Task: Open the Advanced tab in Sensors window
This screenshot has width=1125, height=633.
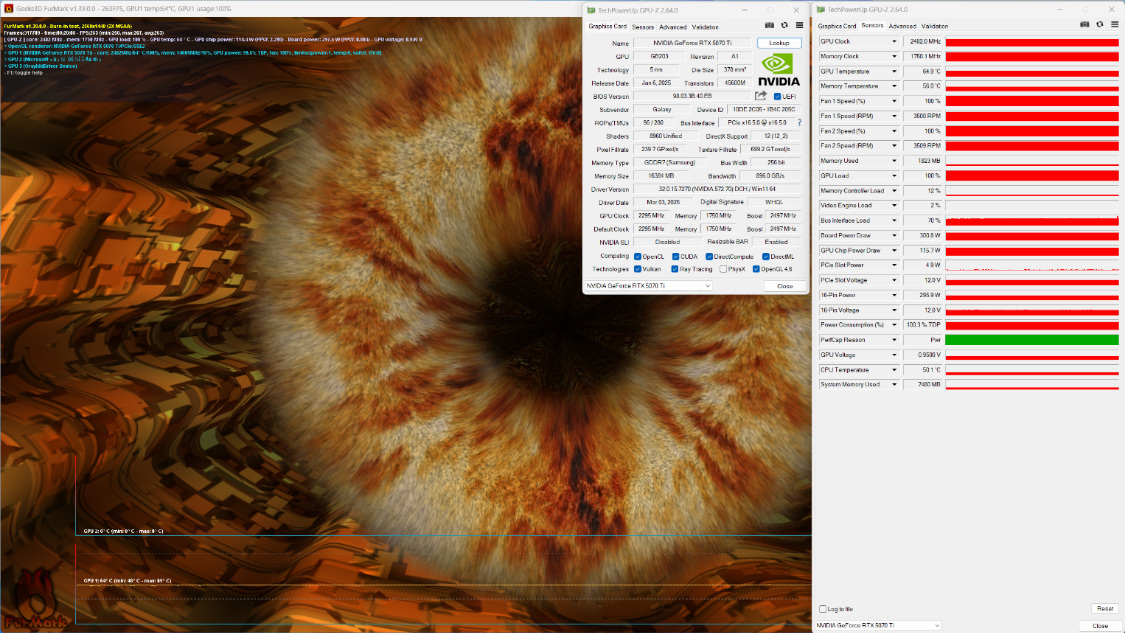Action: click(x=902, y=26)
